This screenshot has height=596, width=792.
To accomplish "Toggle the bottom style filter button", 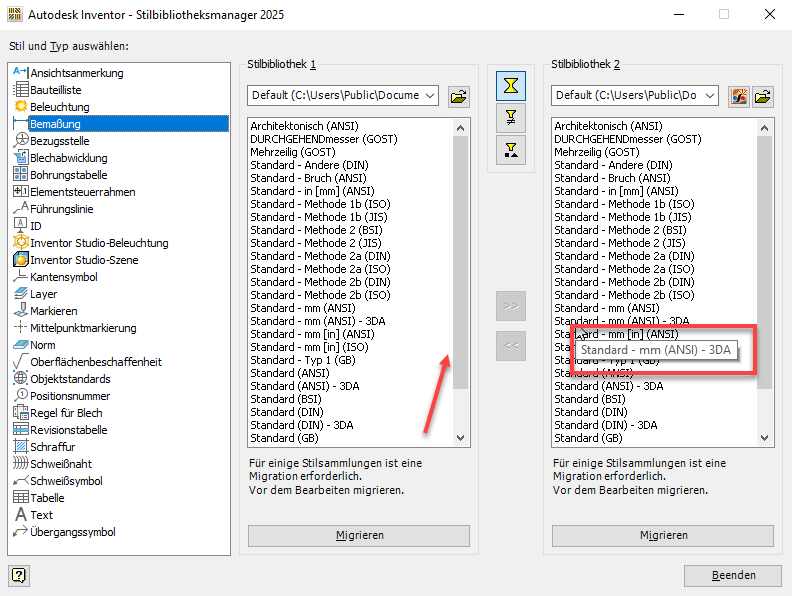I will coord(511,150).
